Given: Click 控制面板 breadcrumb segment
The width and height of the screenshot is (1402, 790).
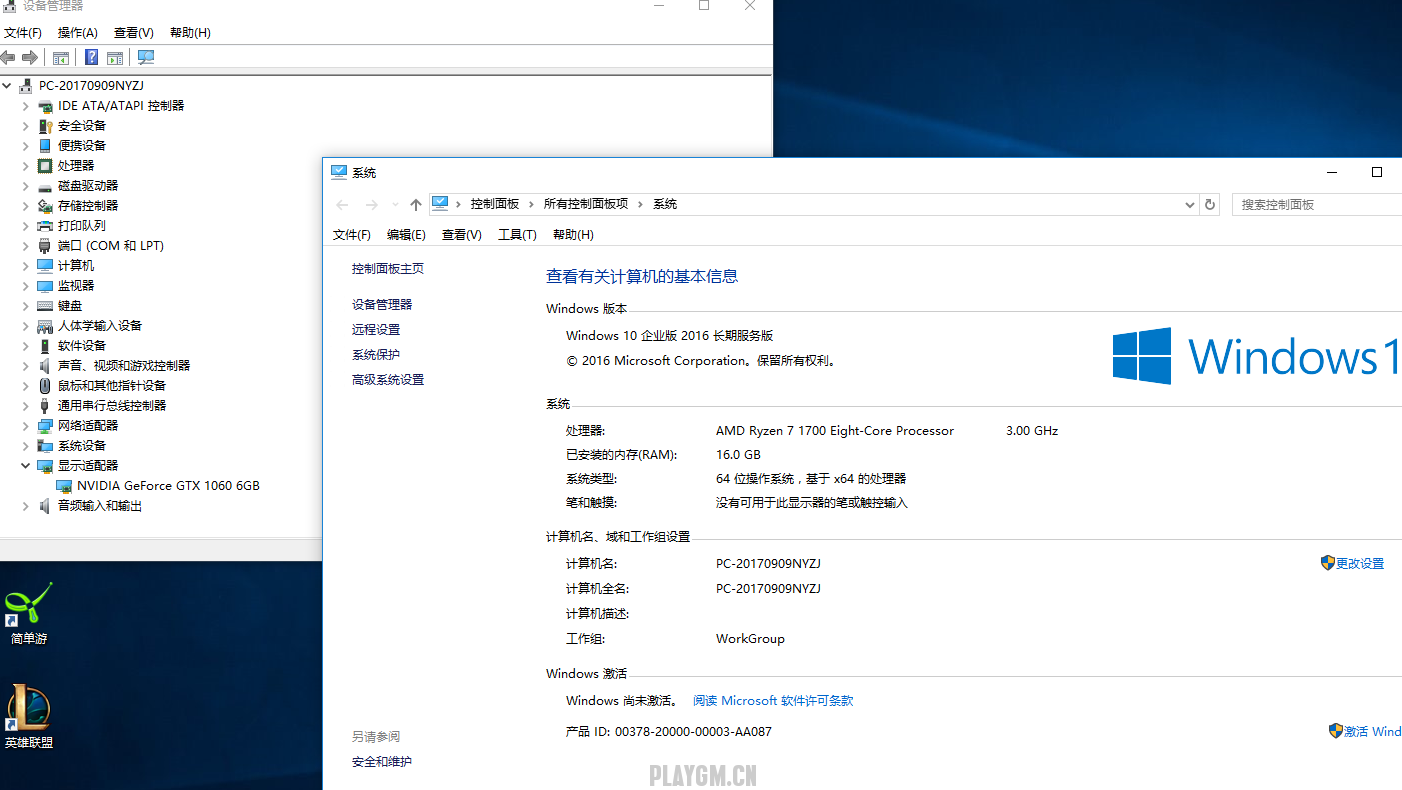Looking at the screenshot, I should pyautogui.click(x=495, y=204).
